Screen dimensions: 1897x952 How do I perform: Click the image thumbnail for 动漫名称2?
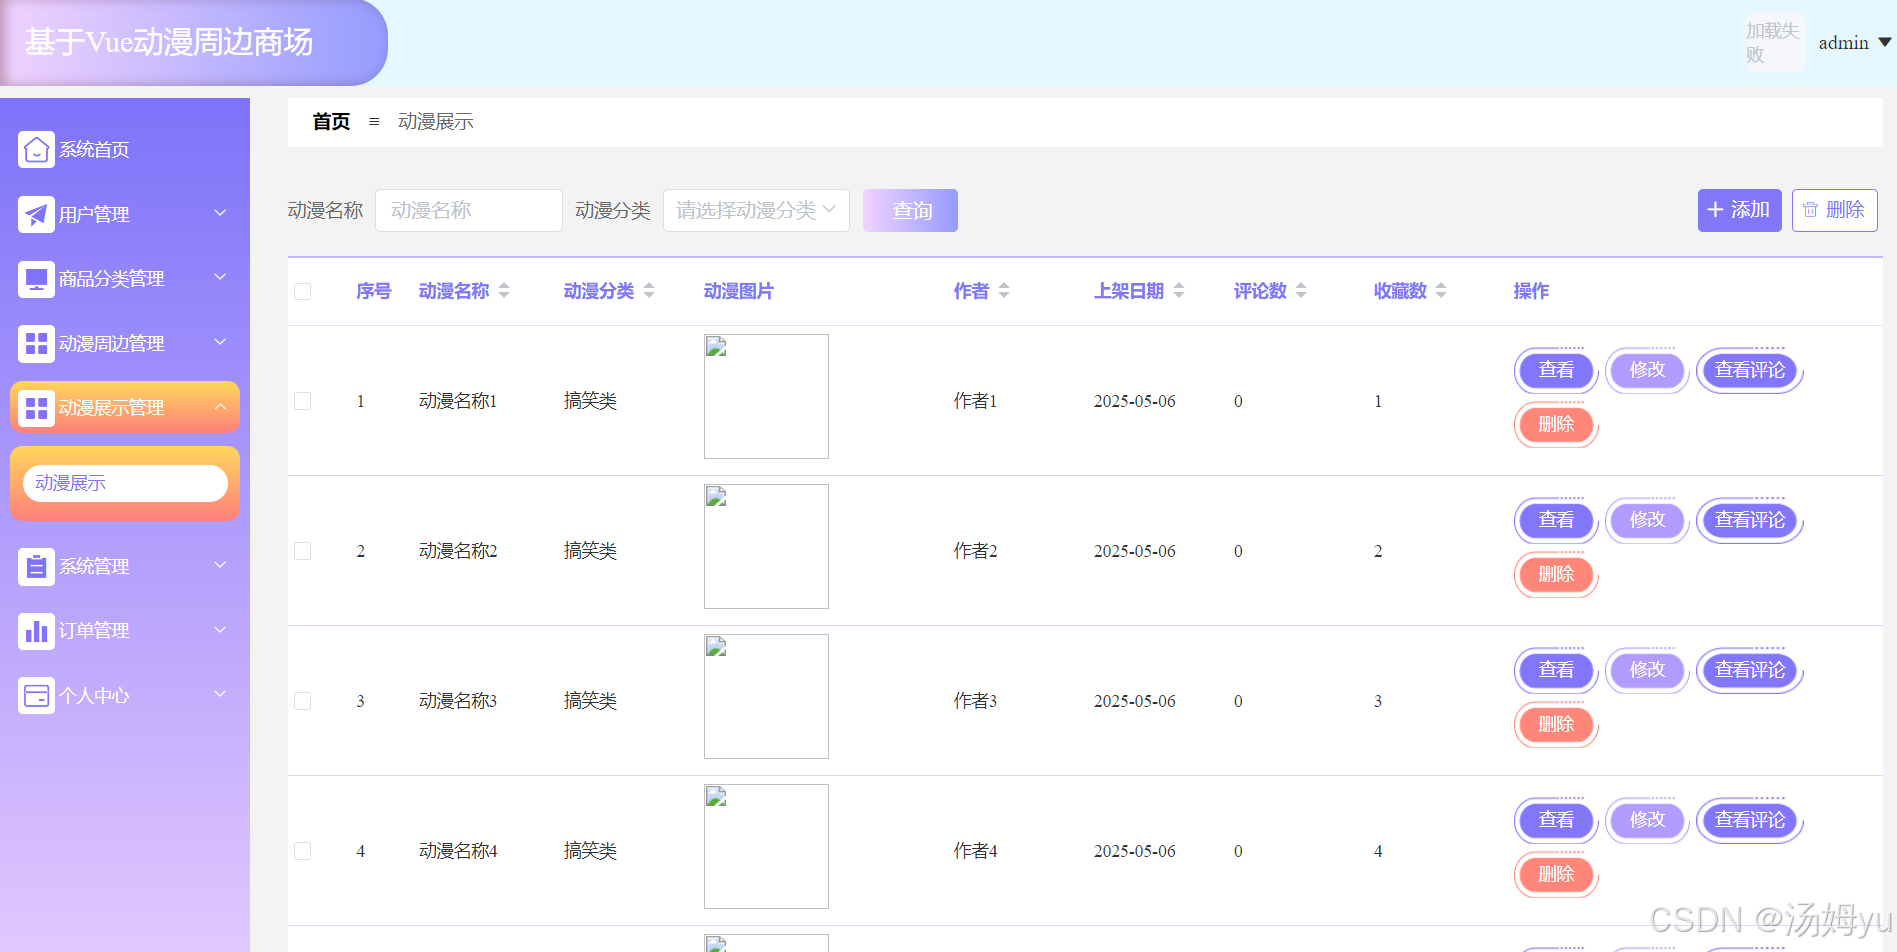(x=766, y=546)
